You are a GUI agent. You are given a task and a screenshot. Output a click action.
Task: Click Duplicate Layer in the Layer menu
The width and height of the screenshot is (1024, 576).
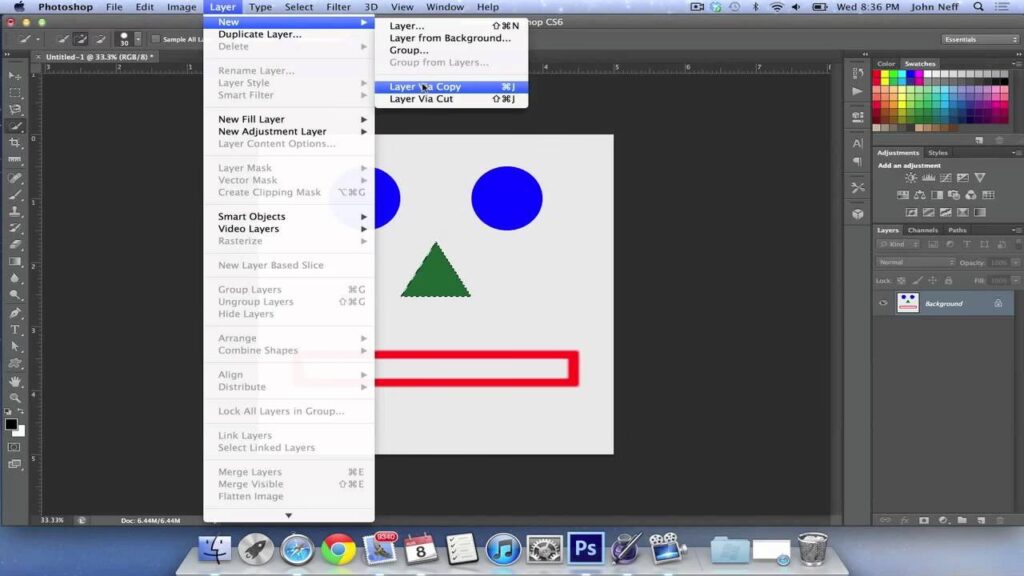(259, 34)
